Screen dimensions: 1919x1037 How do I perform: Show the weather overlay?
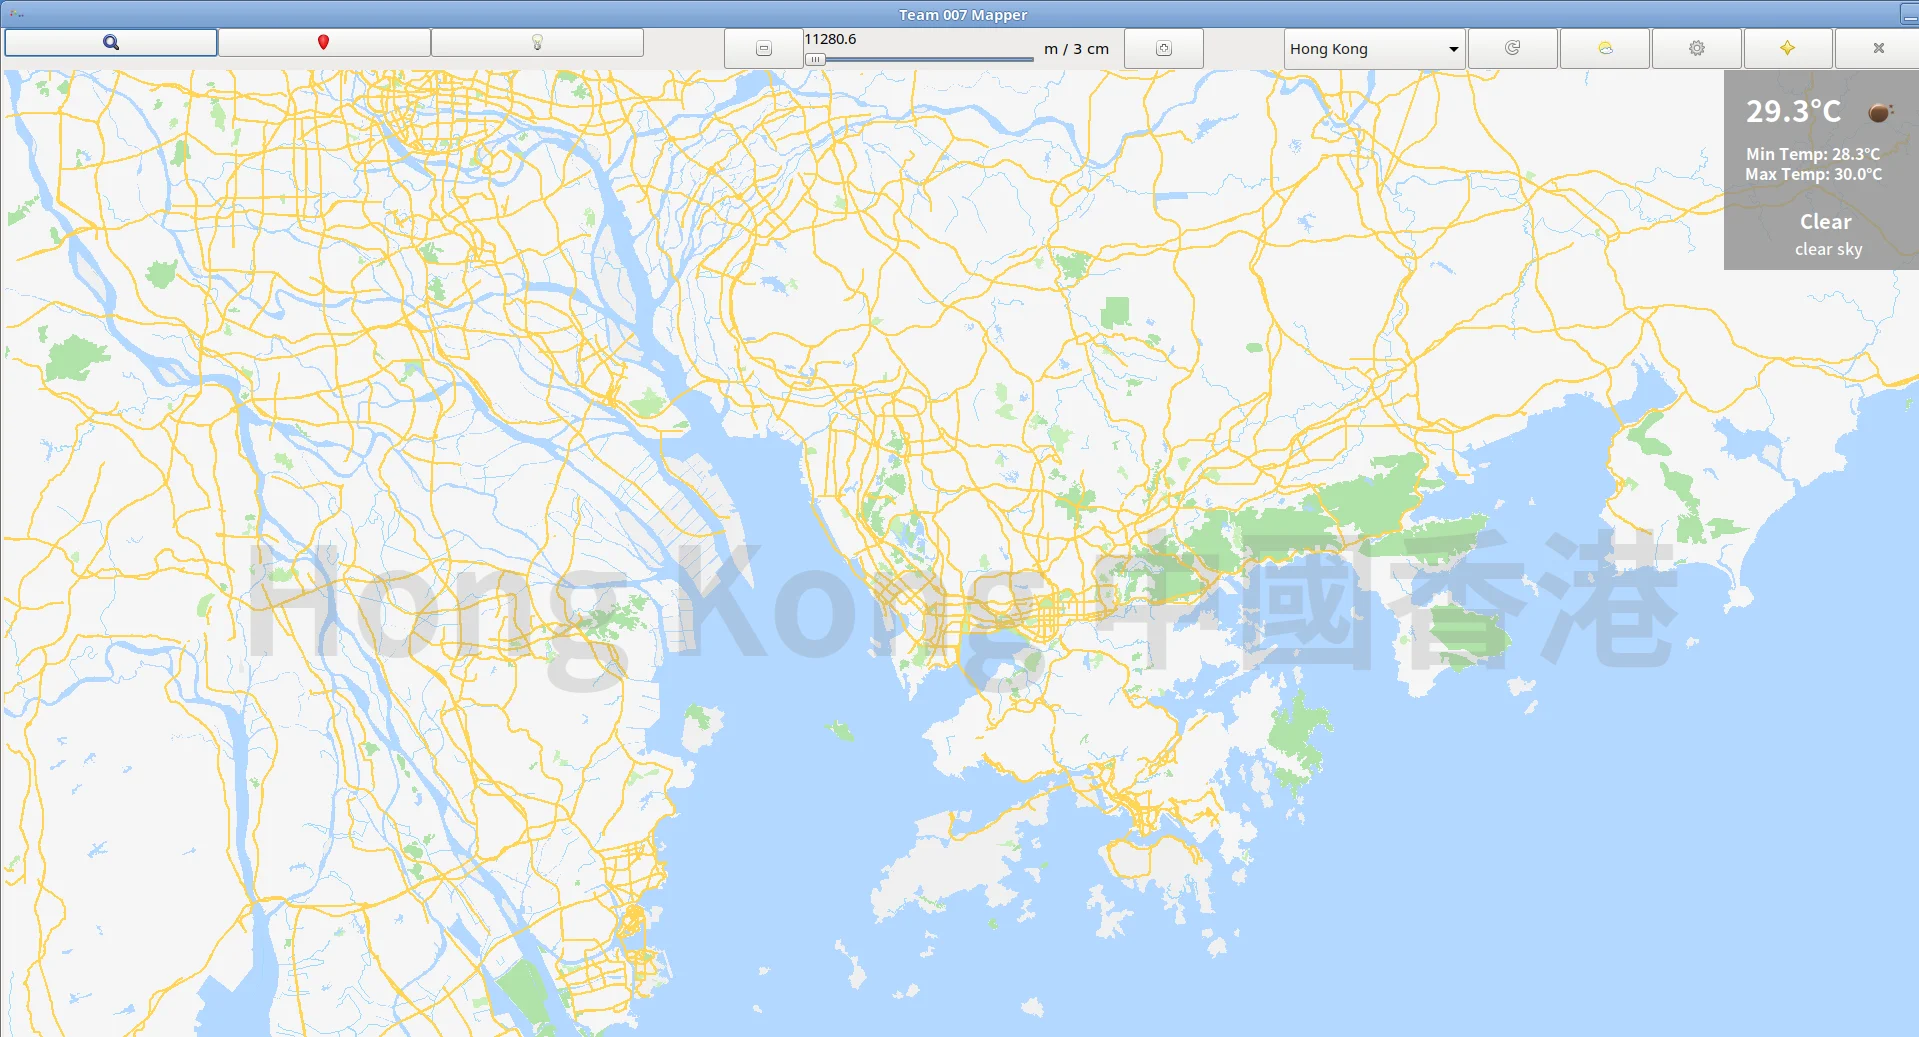[x=1604, y=47]
